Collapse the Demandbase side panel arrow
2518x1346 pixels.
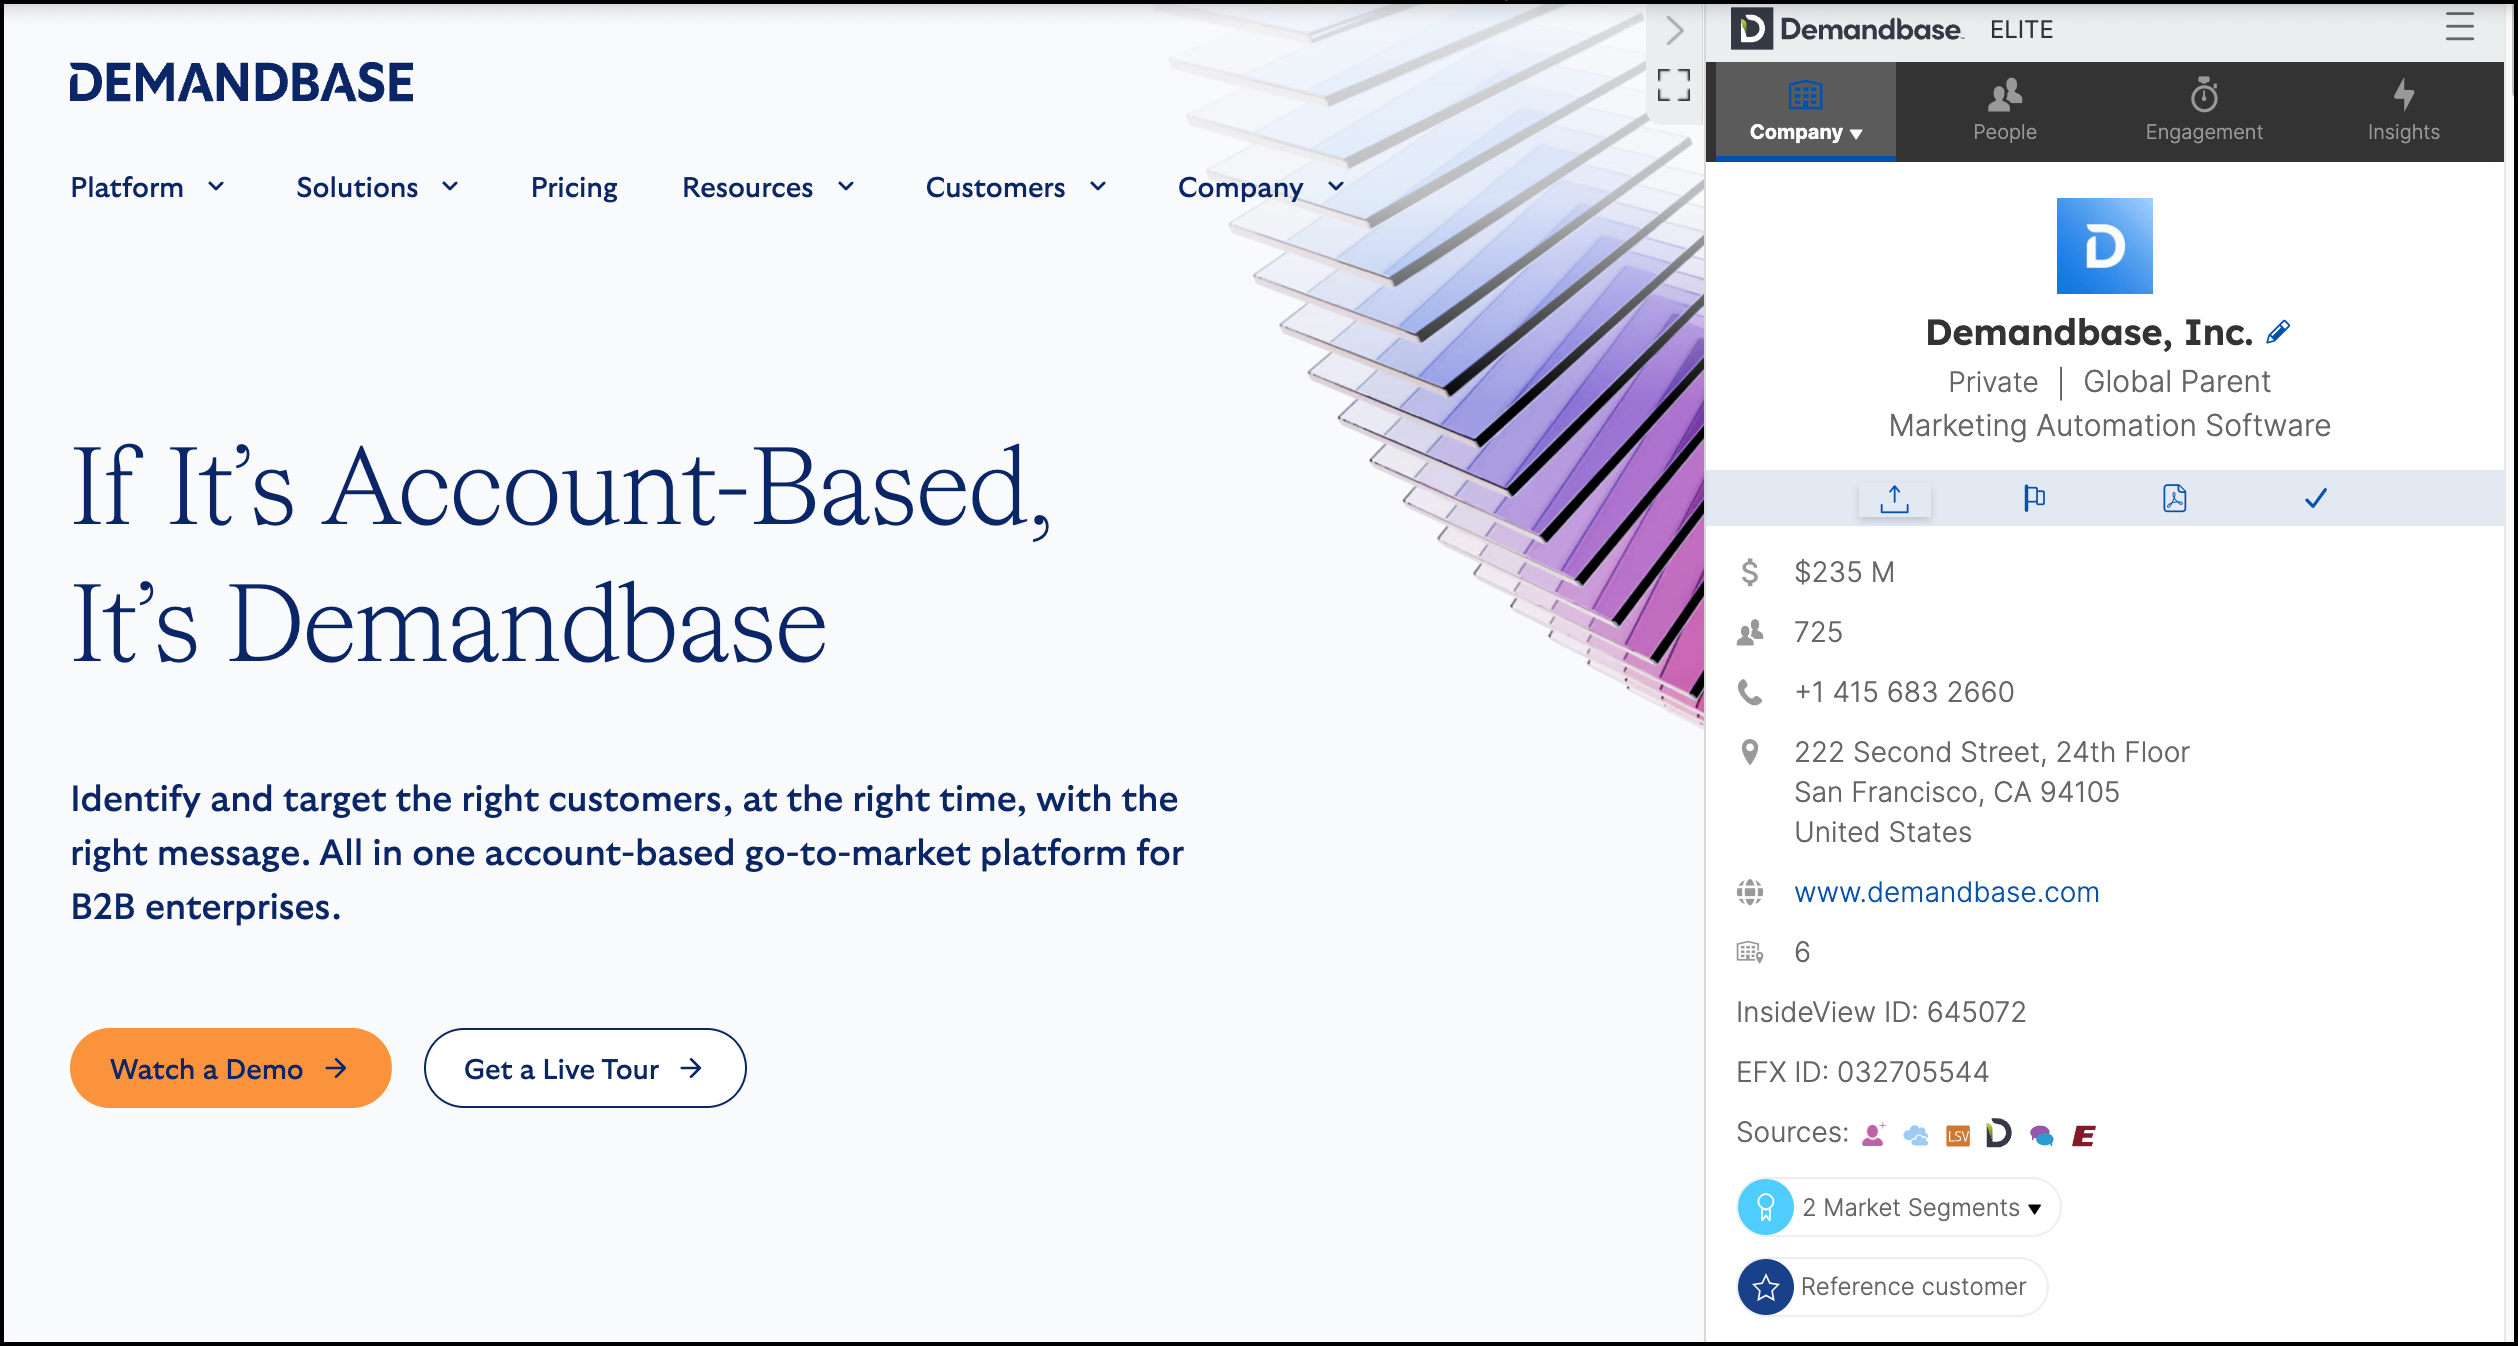click(x=1675, y=31)
